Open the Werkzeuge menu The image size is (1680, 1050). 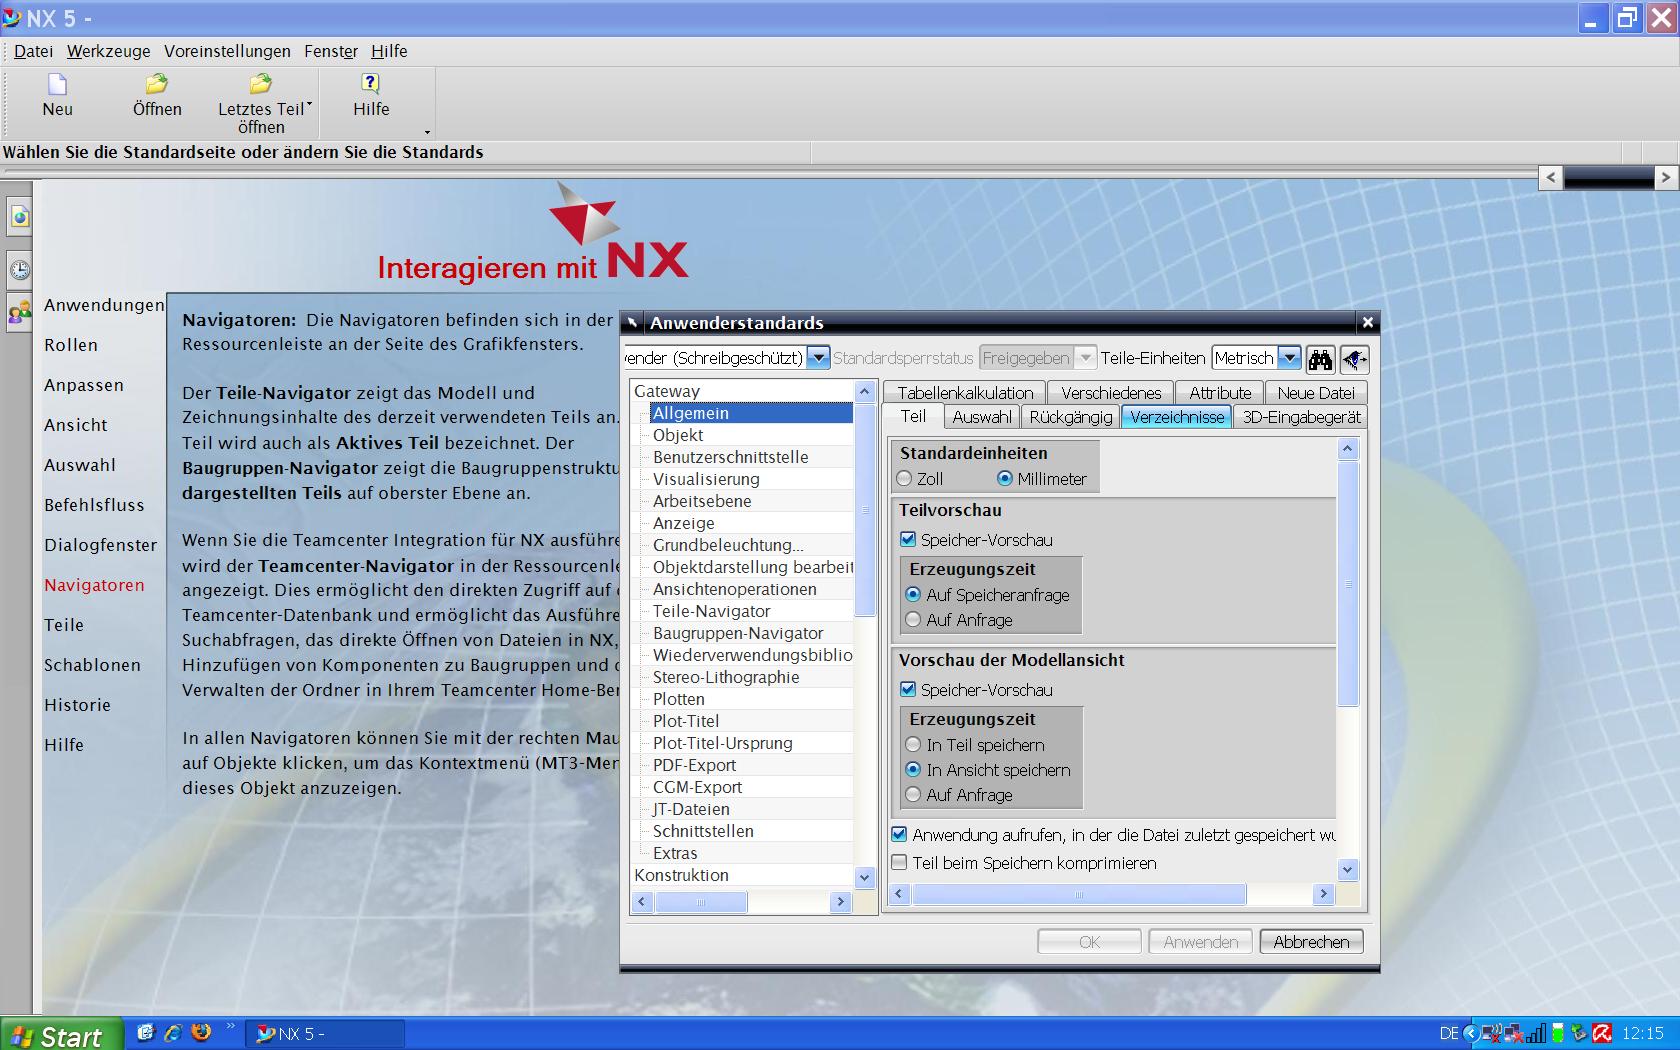pos(108,51)
